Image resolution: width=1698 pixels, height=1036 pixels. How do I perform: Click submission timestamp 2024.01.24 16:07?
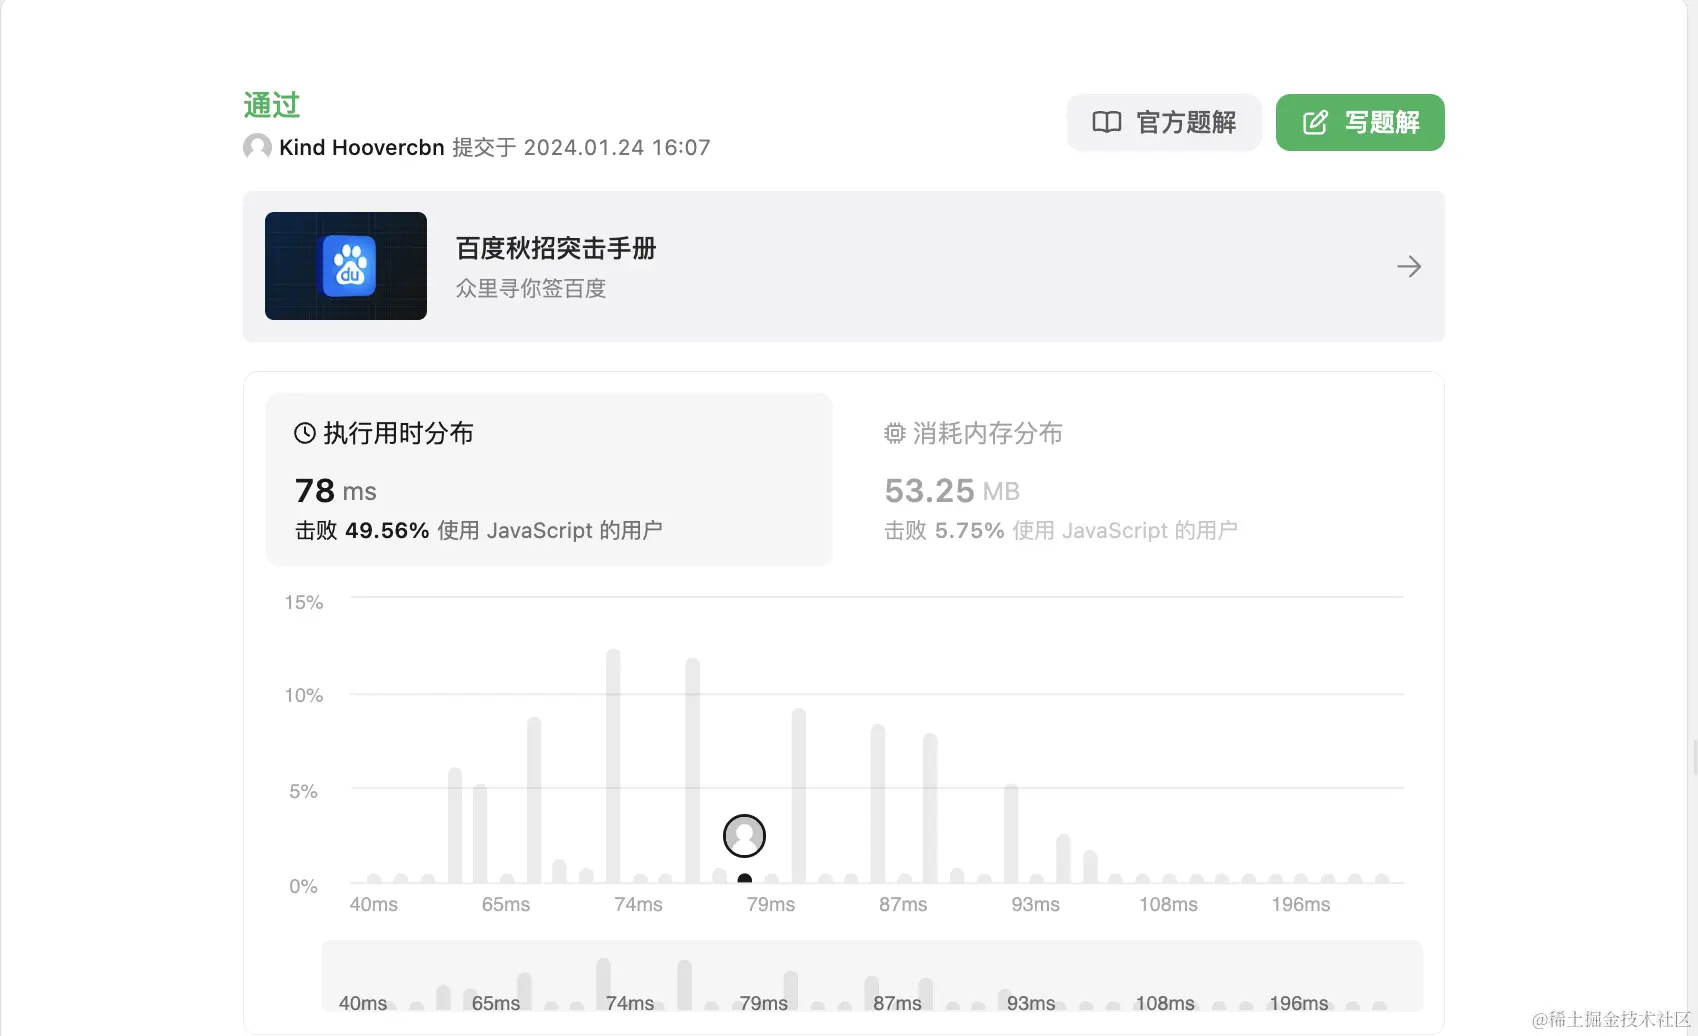[617, 147]
